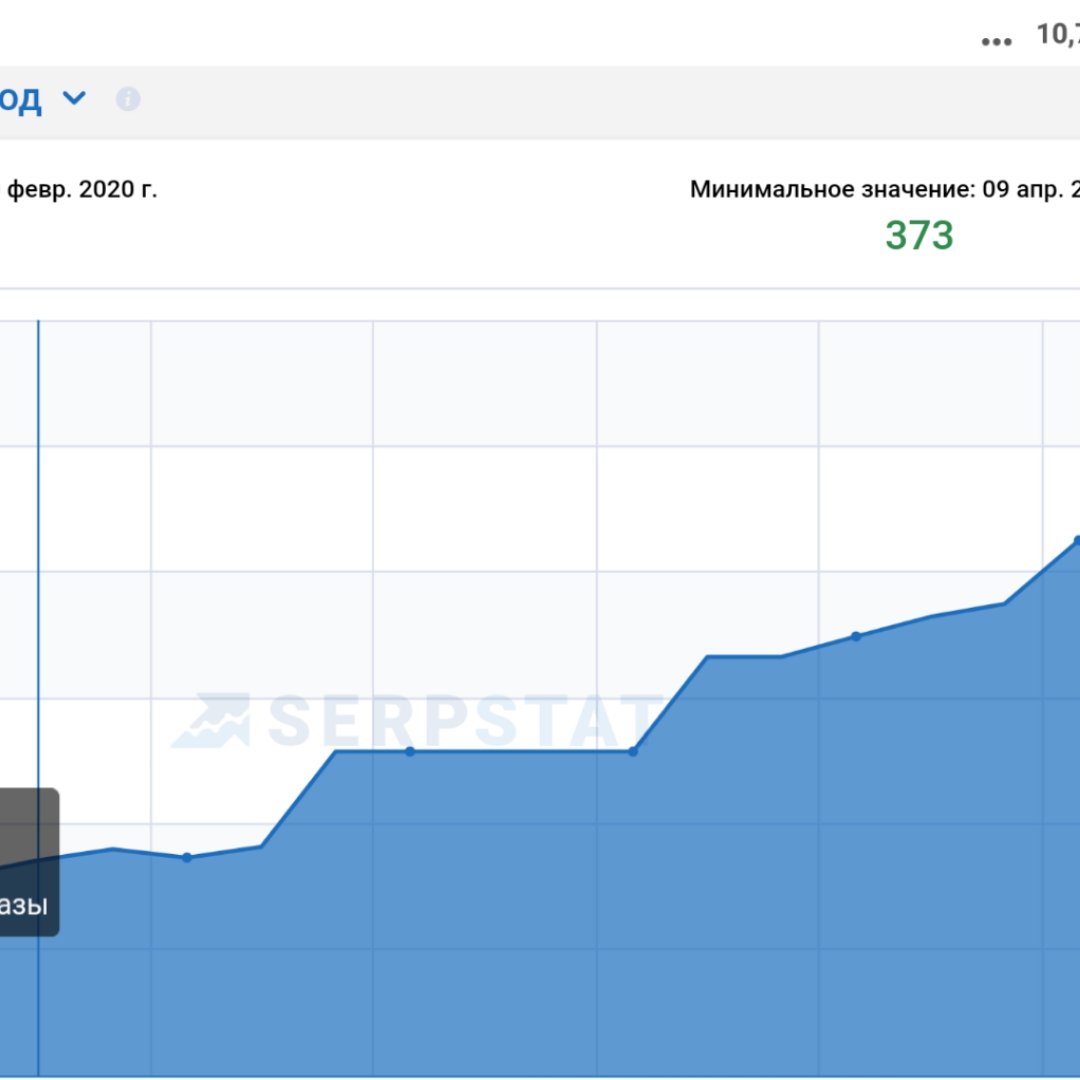The image size is (1080, 1080).
Task: Select the chart data point at the lowest dip
Action: point(187,858)
